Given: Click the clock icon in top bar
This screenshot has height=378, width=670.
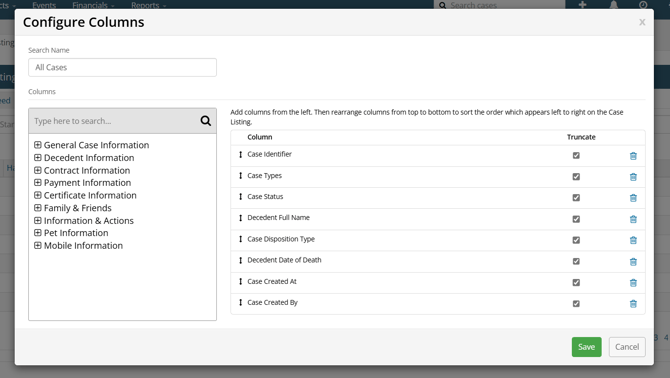Looking at the screenshot, I should click(x=643, y=5).
